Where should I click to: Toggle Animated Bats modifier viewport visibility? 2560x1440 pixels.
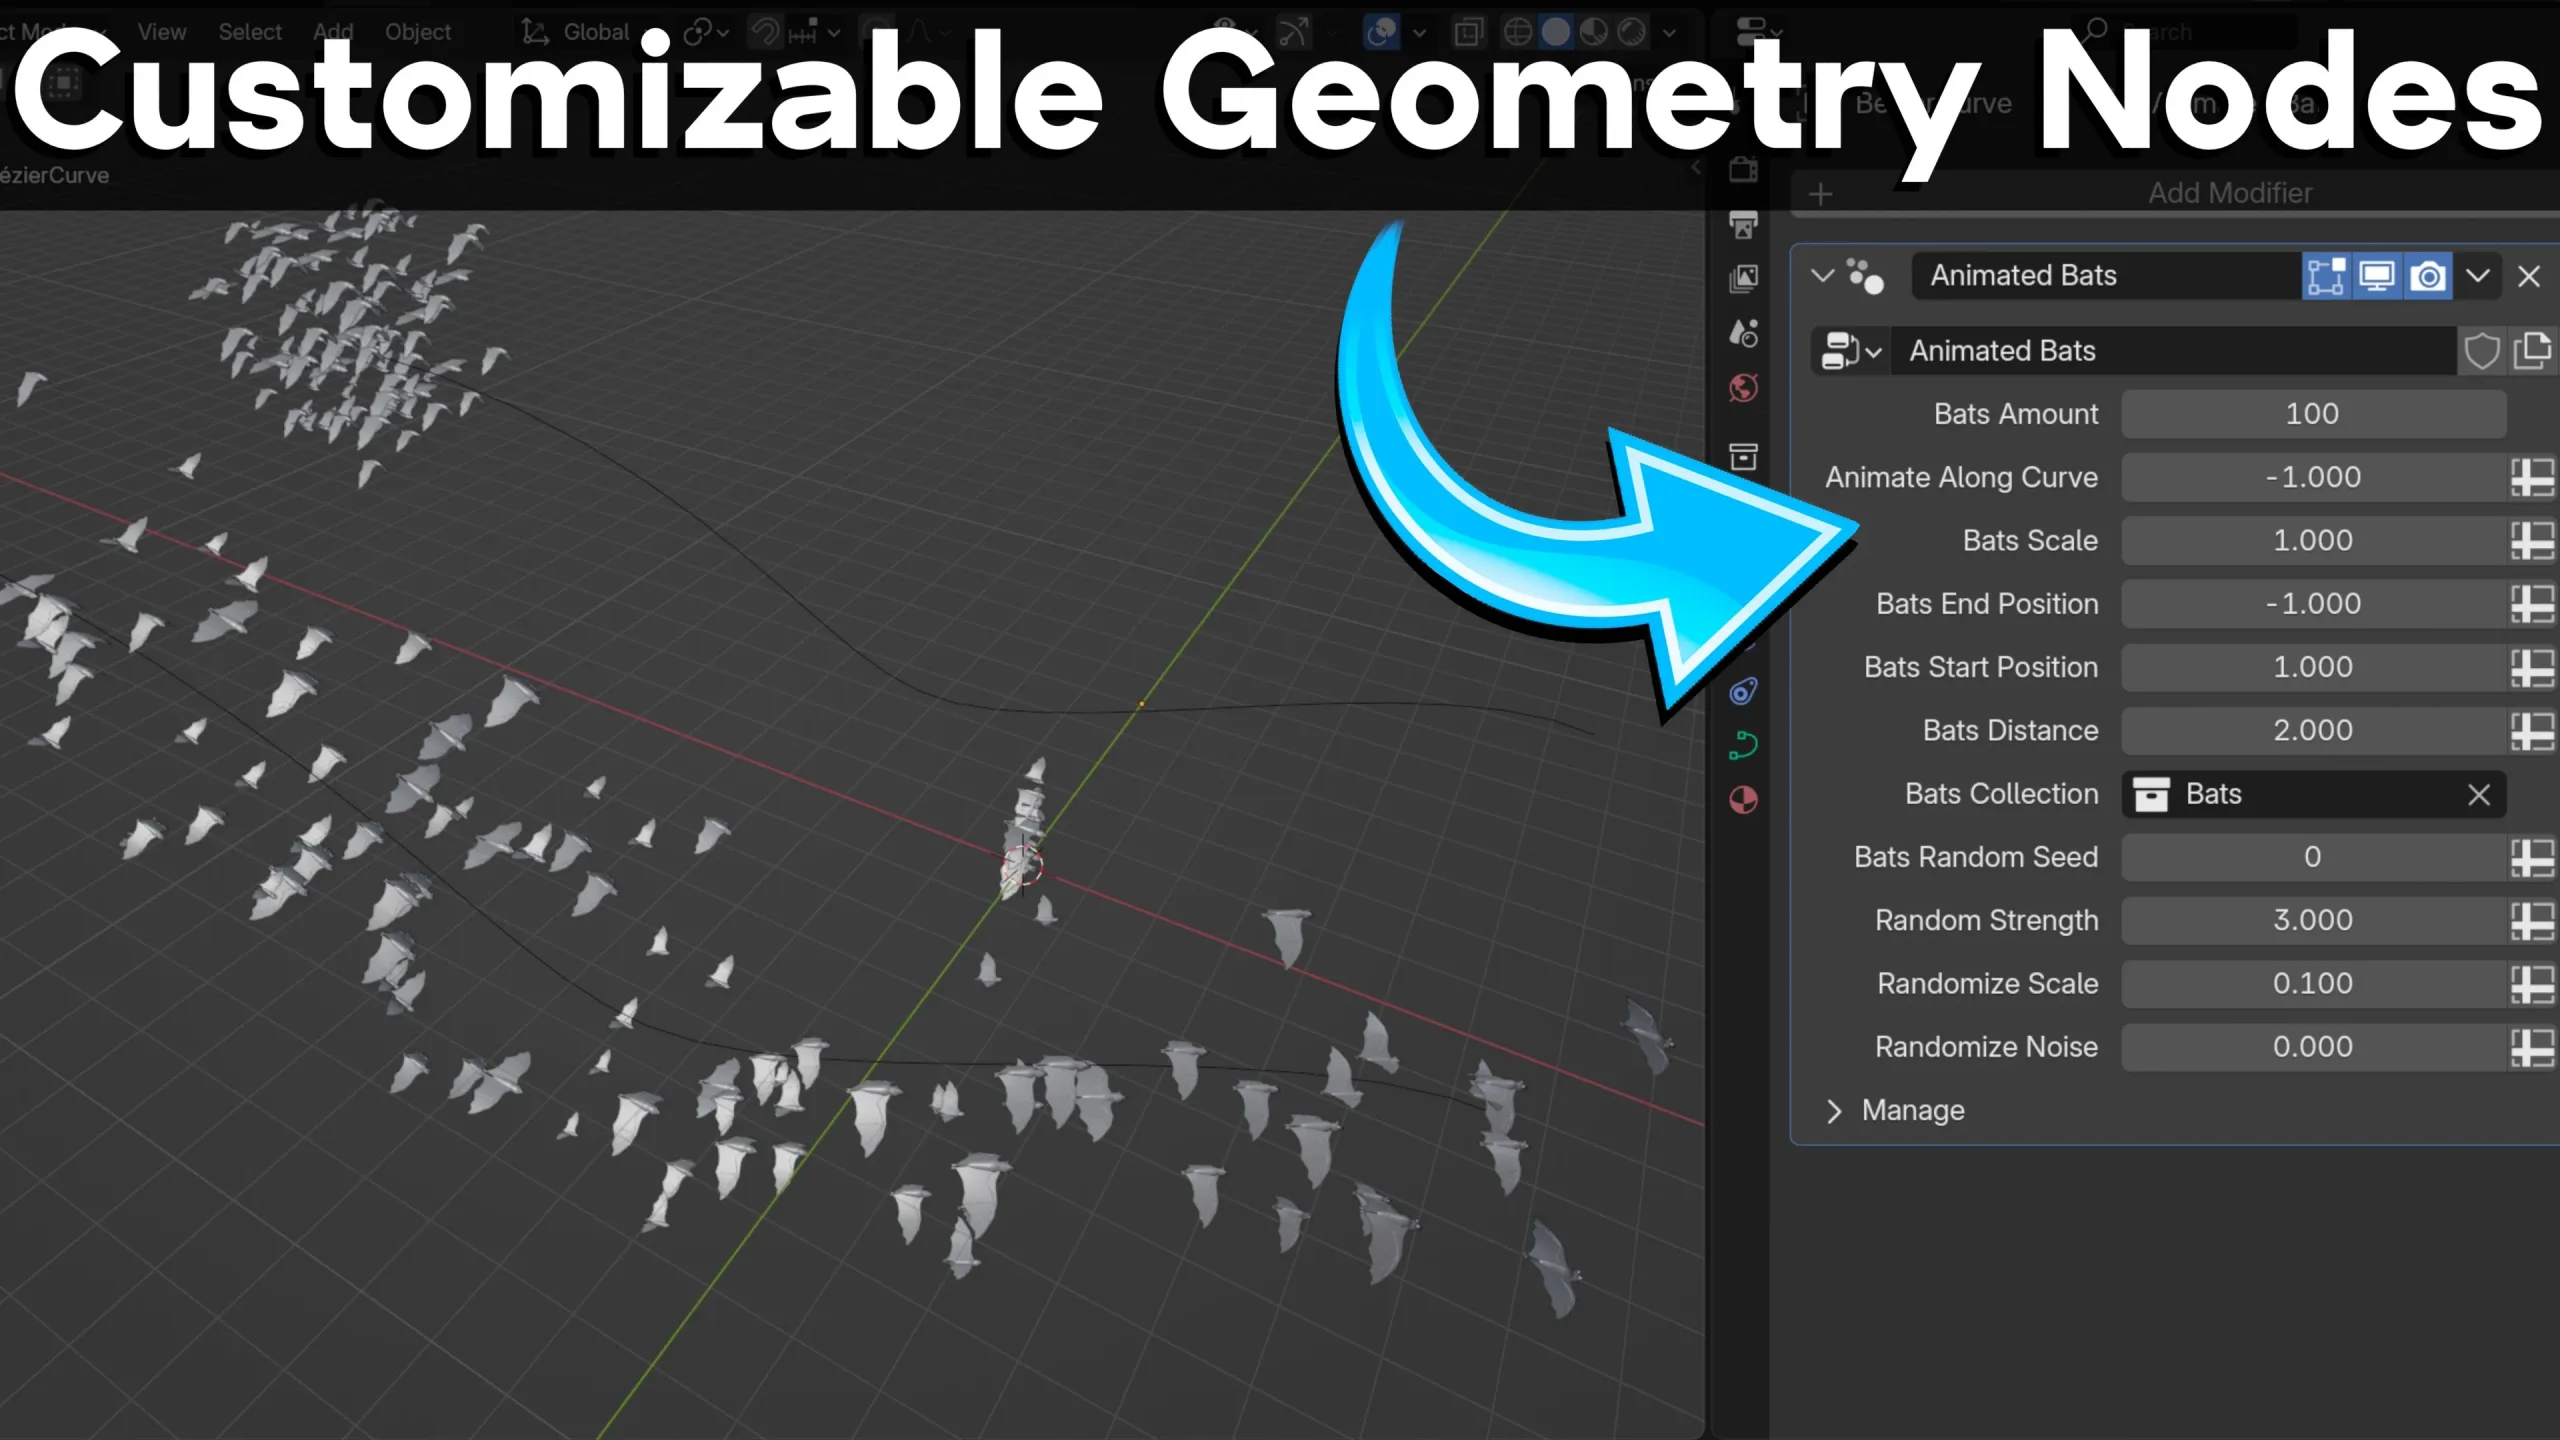2378,276
